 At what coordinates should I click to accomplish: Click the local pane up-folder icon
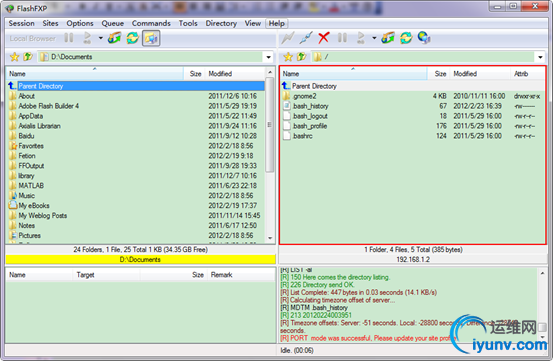point(28,57)
